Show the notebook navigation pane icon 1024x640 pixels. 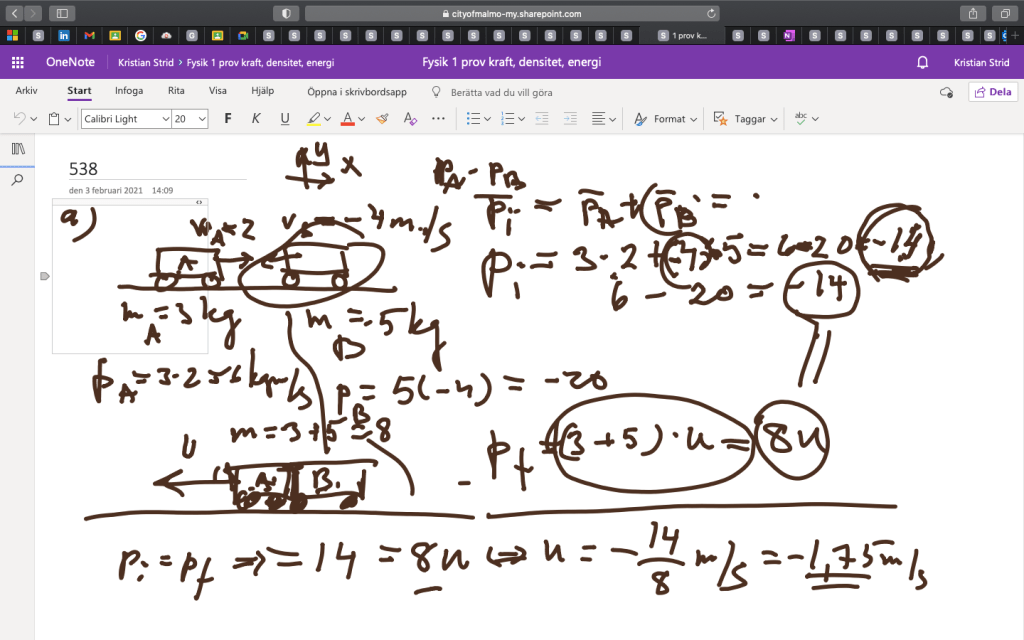[17, 149]
